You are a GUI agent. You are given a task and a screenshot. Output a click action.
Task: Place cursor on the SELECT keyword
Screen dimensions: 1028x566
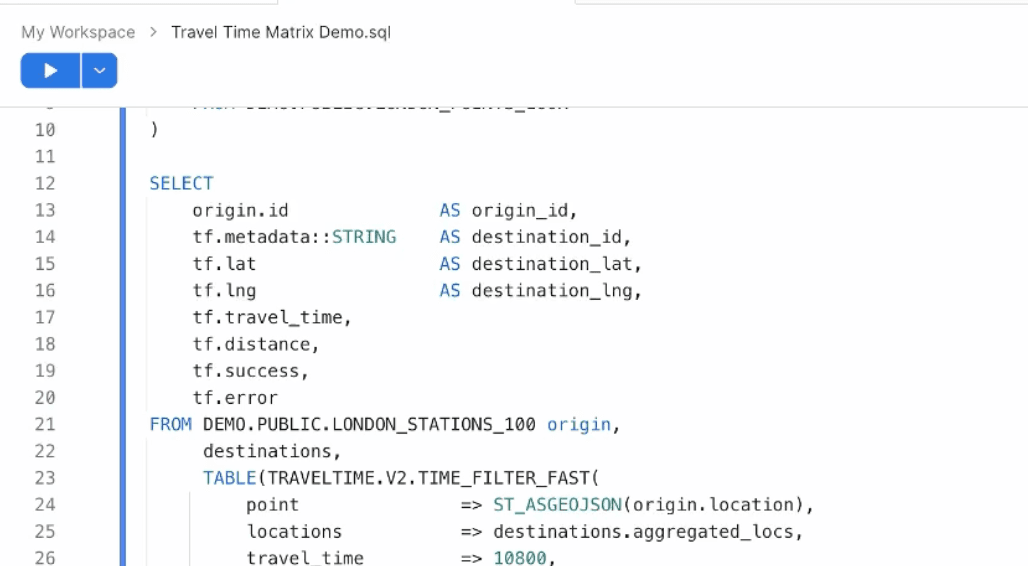[x=182, y=184]
